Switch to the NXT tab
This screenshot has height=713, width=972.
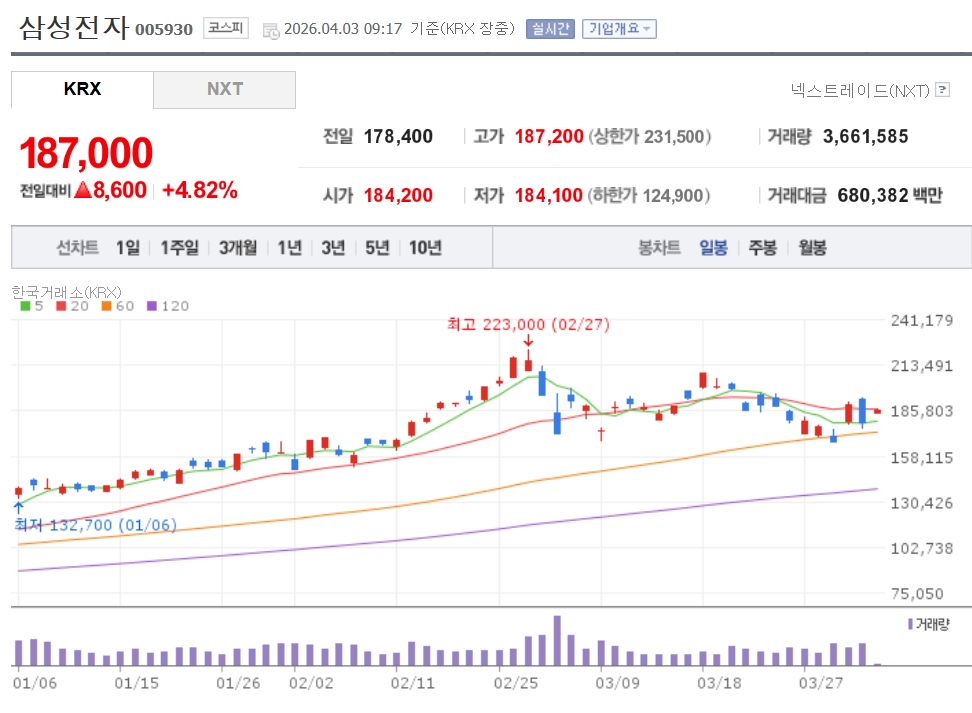pos(225,89)
